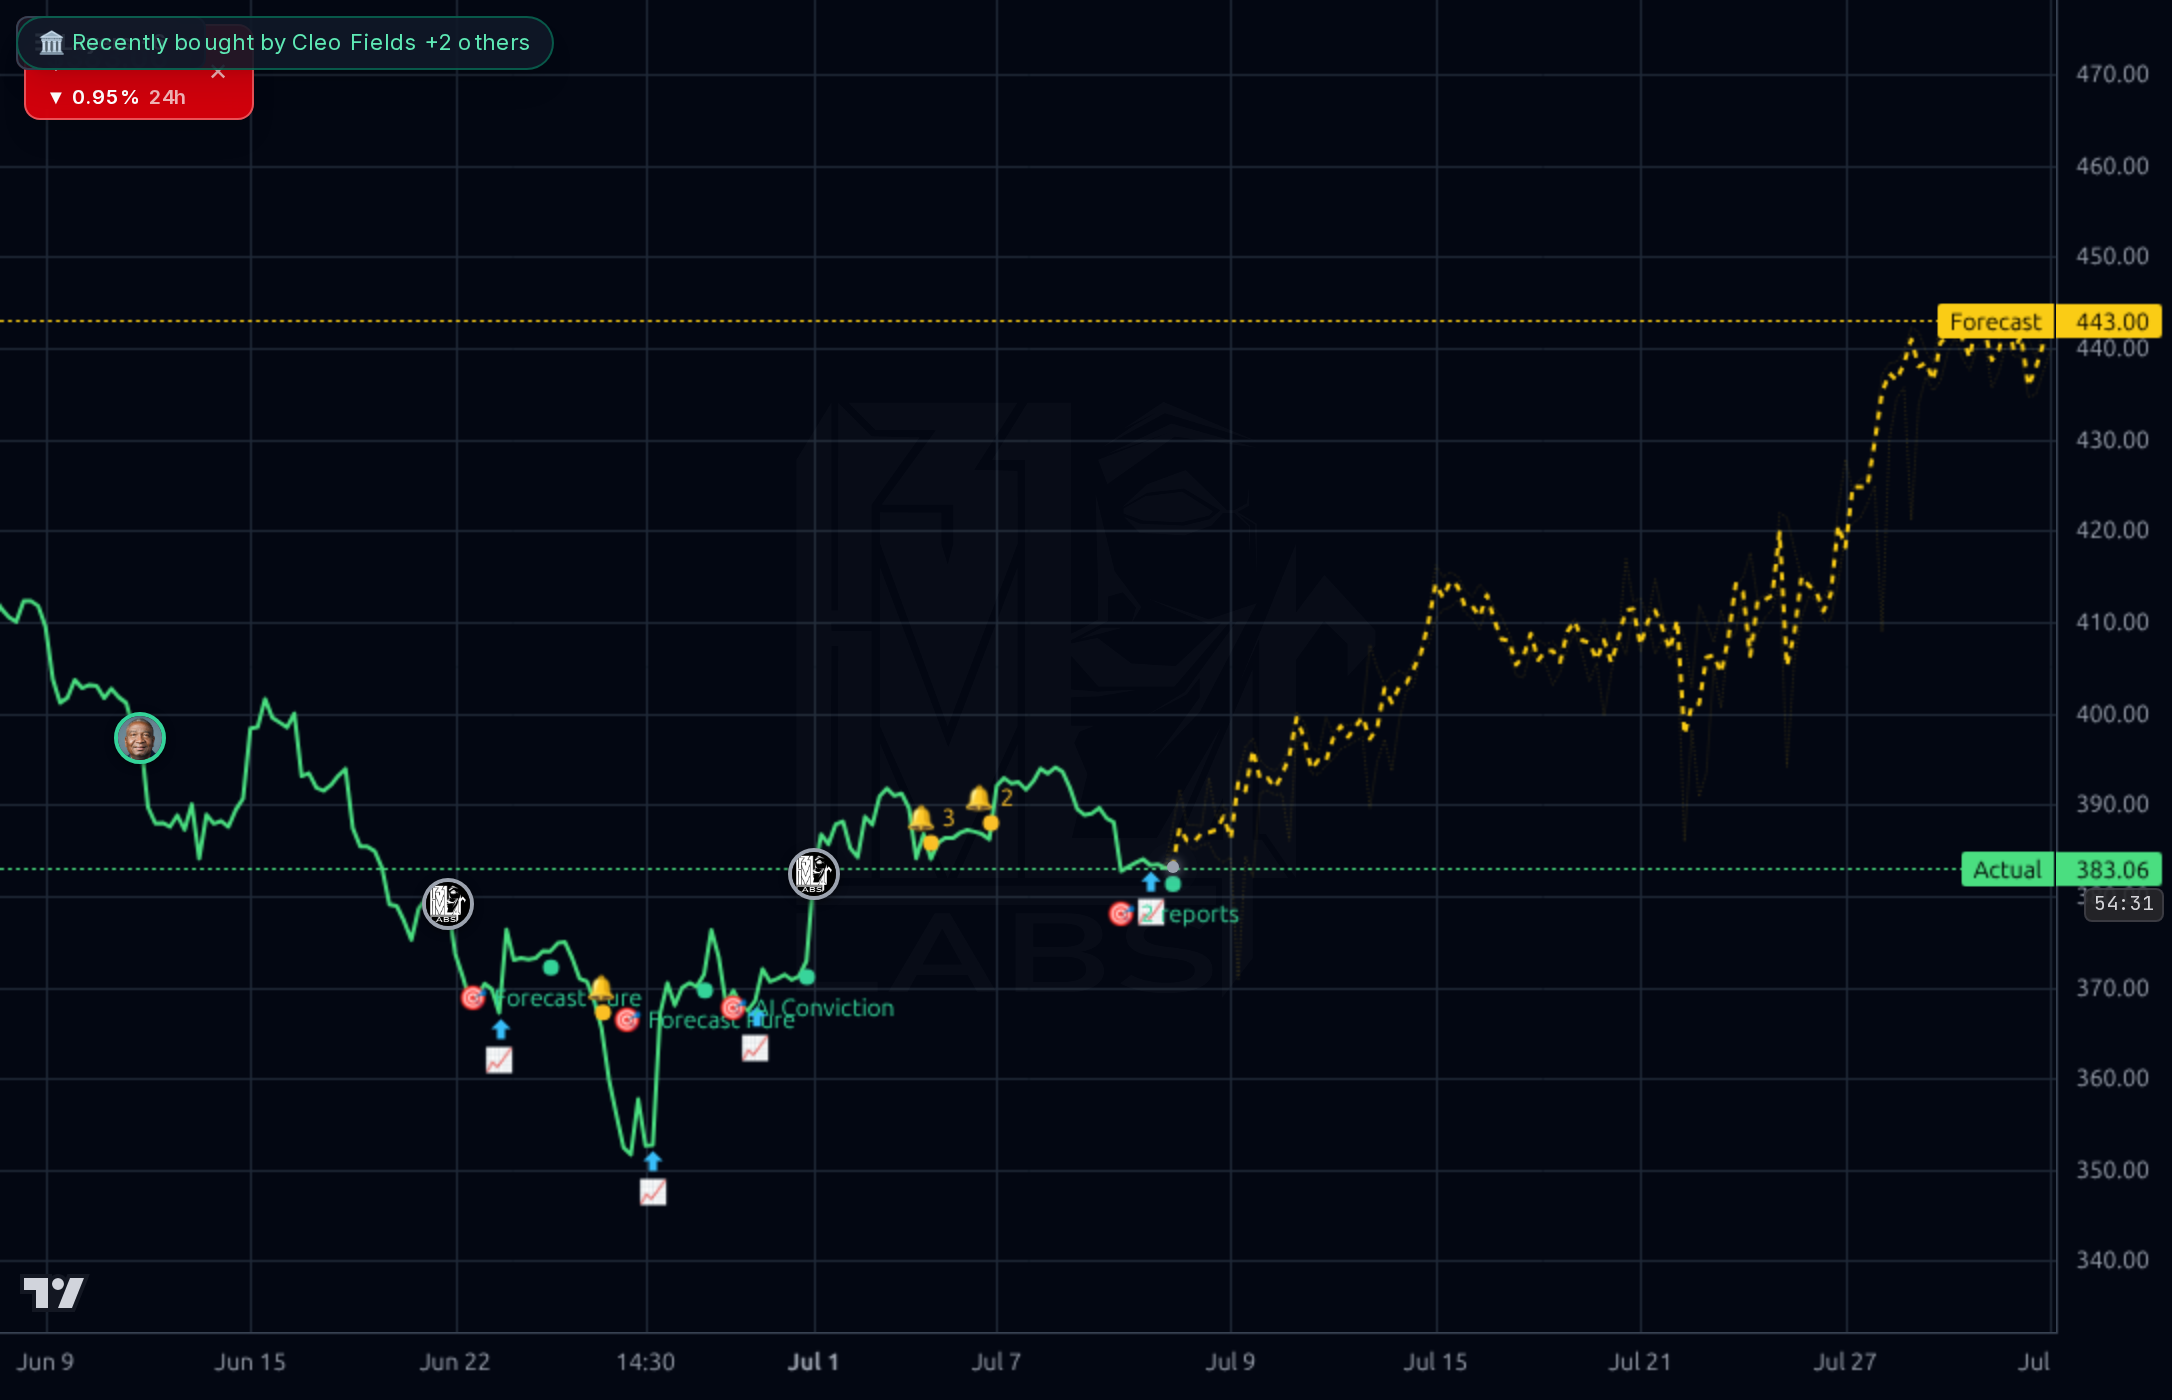Click the Jun 22 date on time axis
The image size is (2172, 1400).
pos(454,1362)
